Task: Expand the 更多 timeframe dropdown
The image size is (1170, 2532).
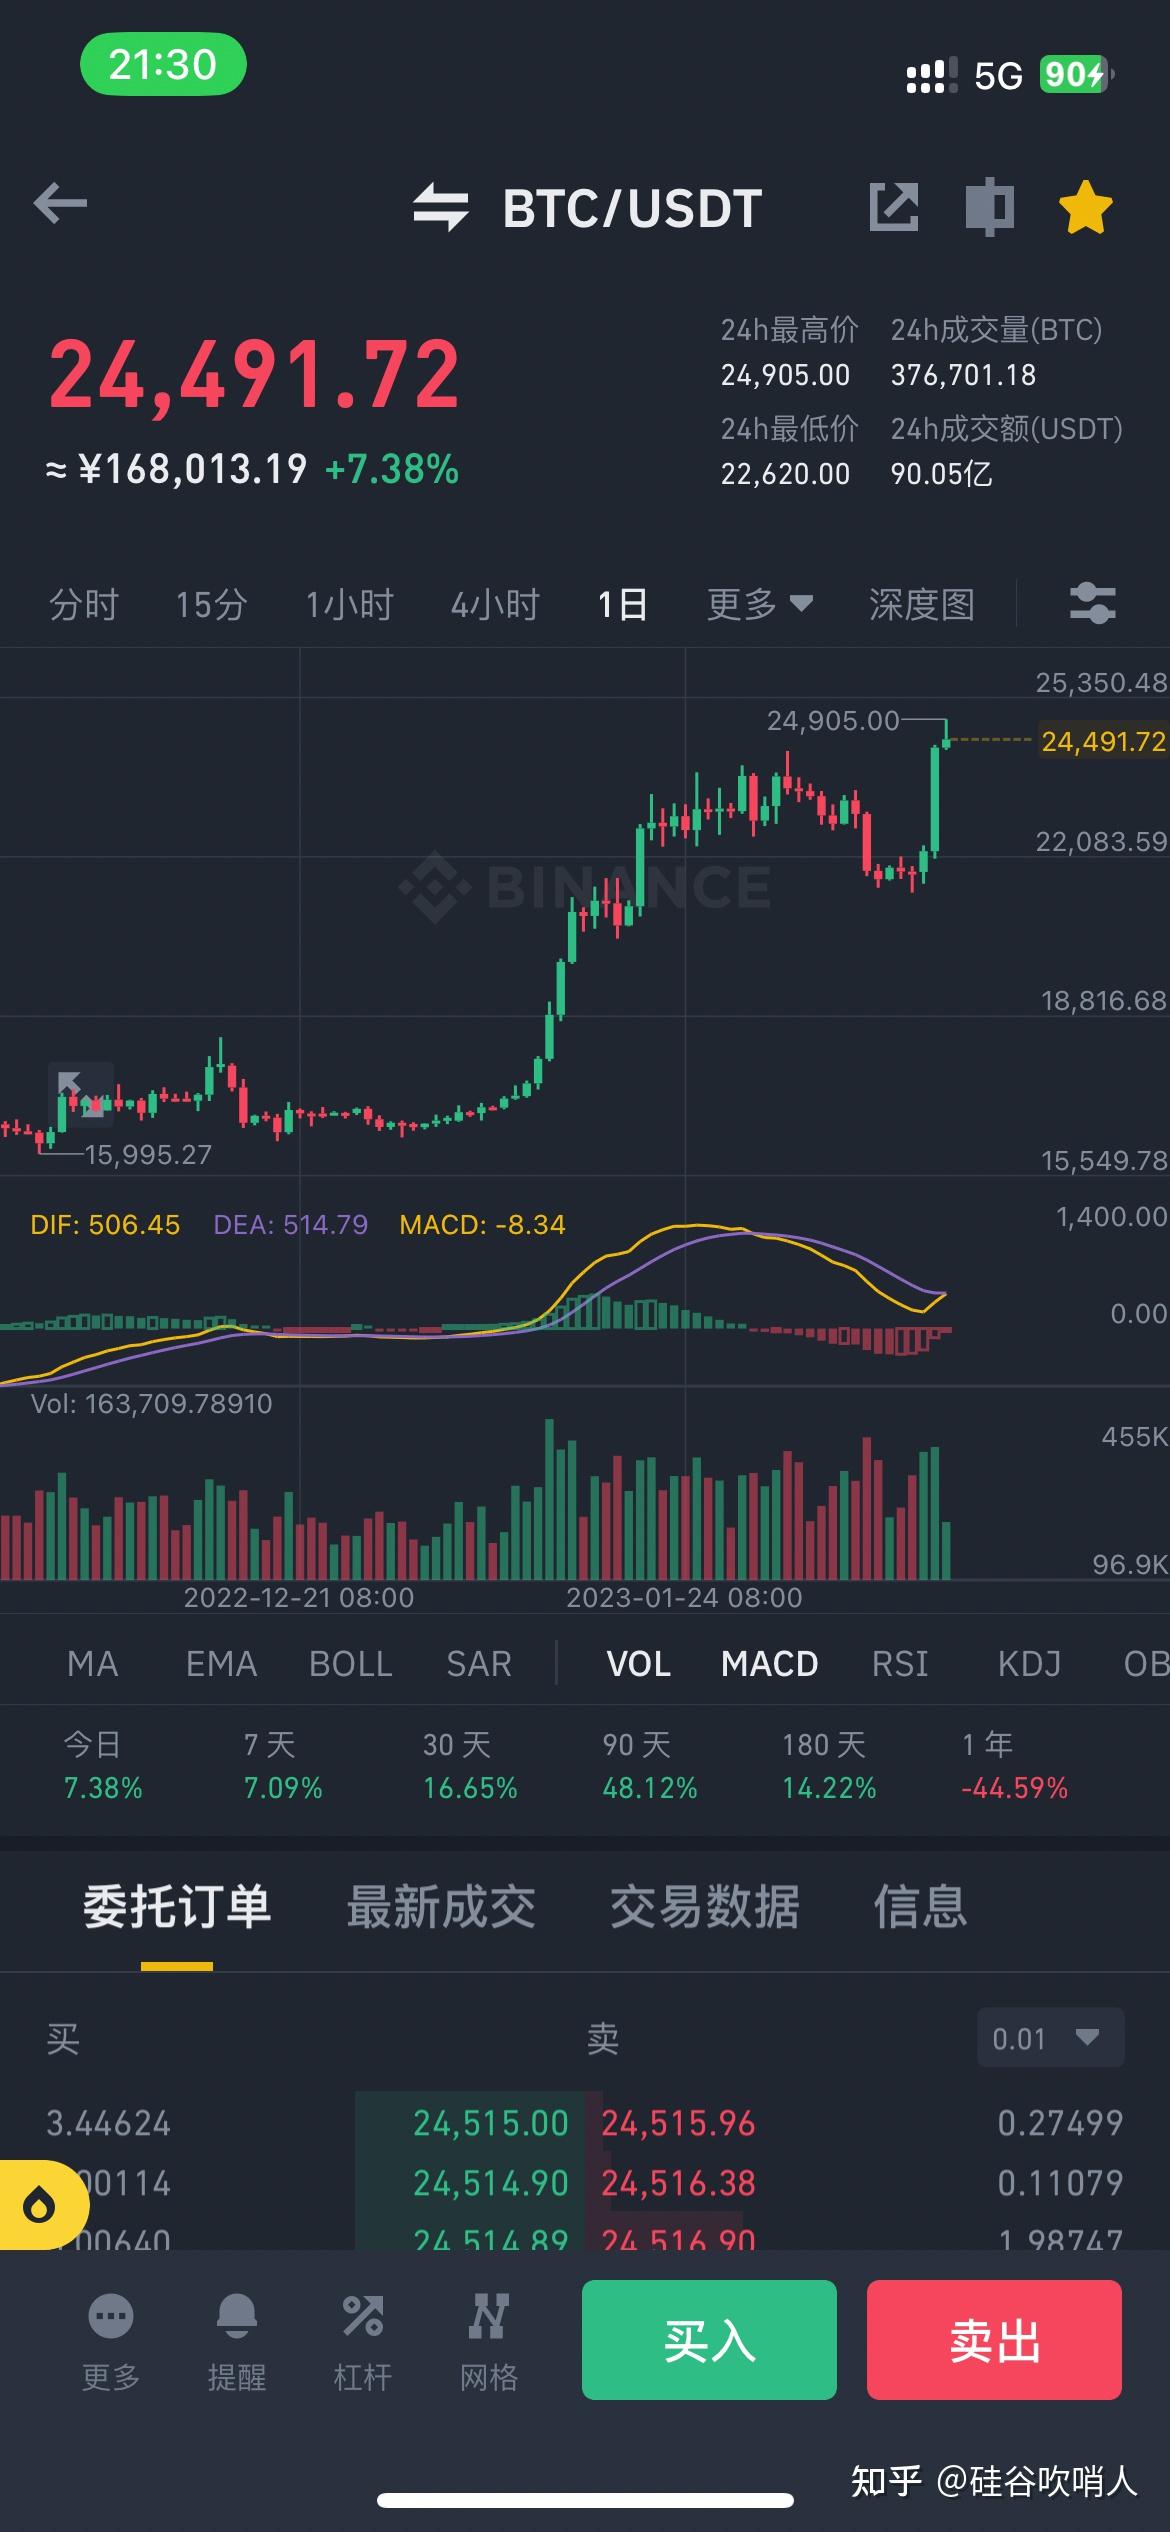Action: pos(758,604)
